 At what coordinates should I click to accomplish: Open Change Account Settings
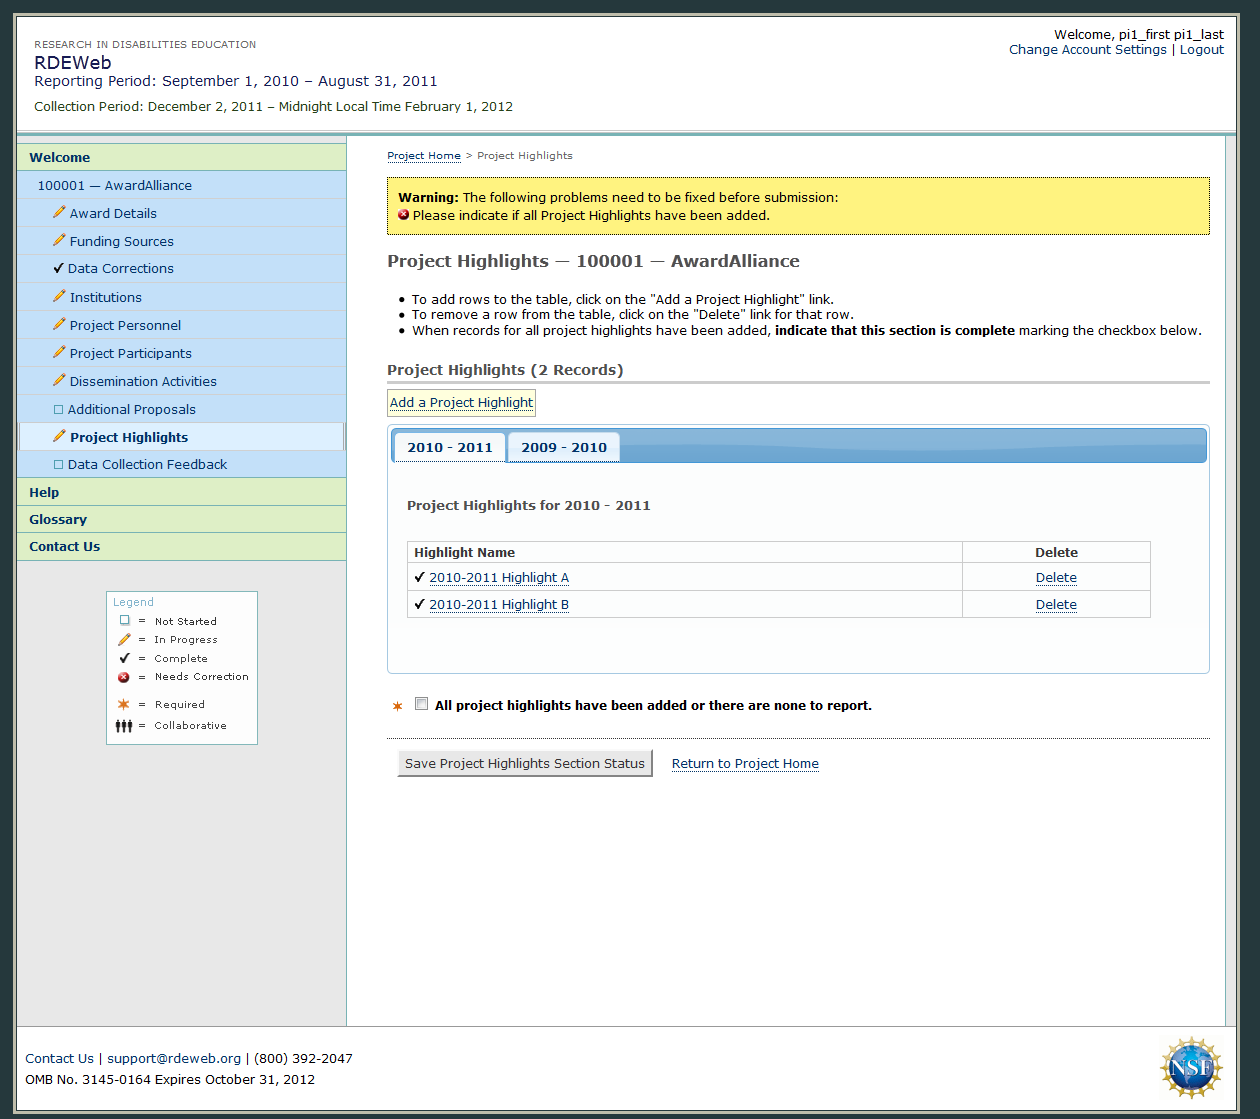point(1087,50)
